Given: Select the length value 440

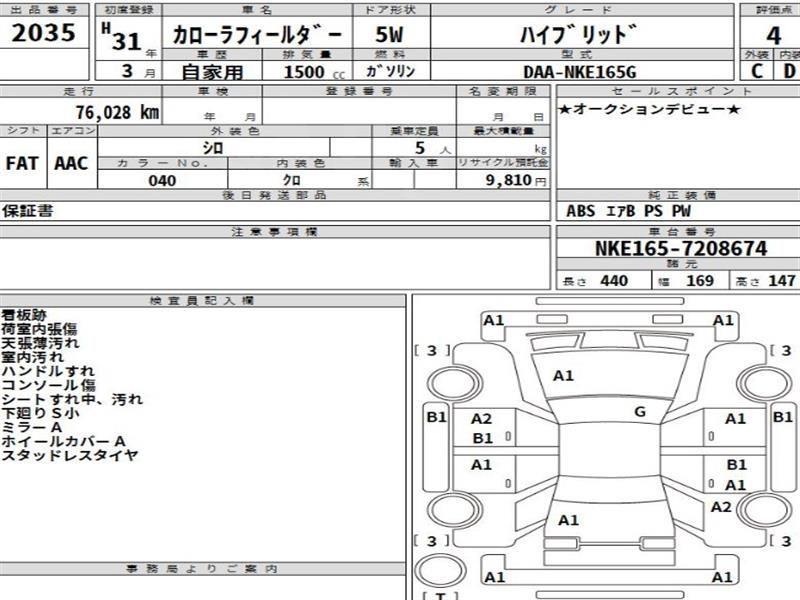Looking at the screenshot, I should point(614,281).
